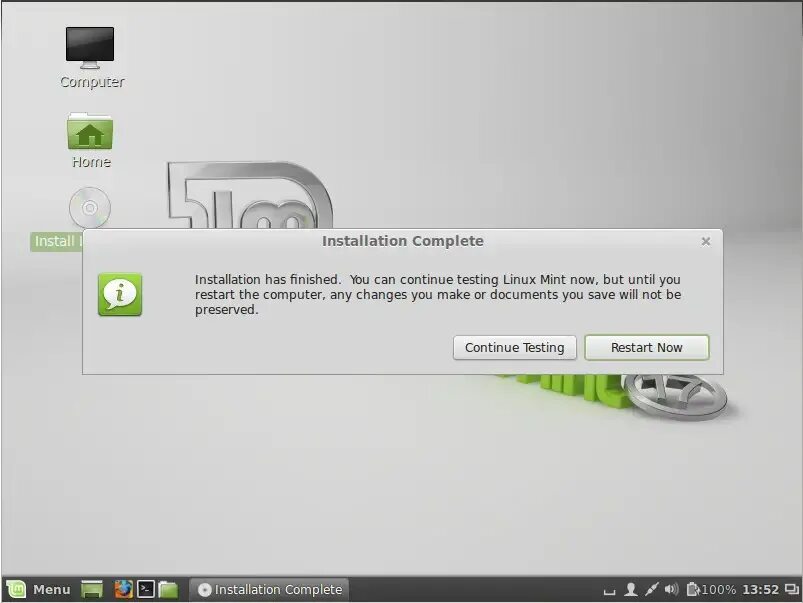
Task: Click the Installation Complete dialog title
Action: [x=403, y=241]
